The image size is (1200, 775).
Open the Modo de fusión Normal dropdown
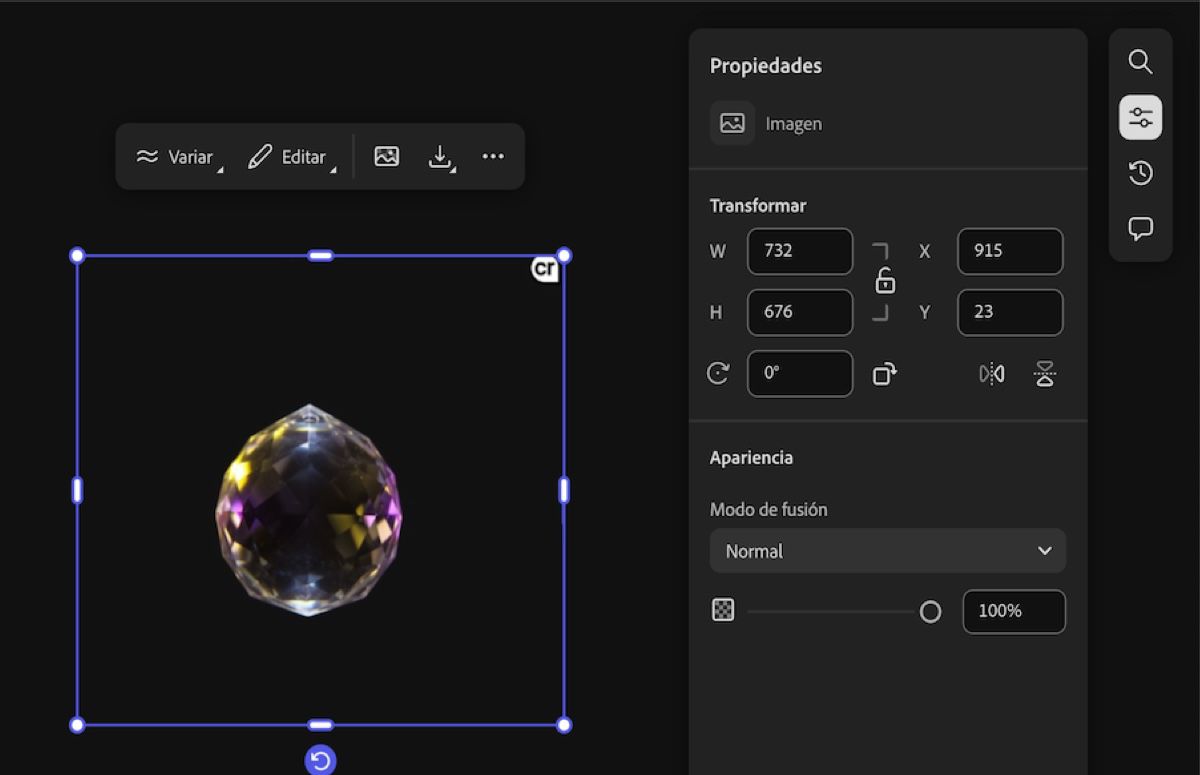click(887, 551)
